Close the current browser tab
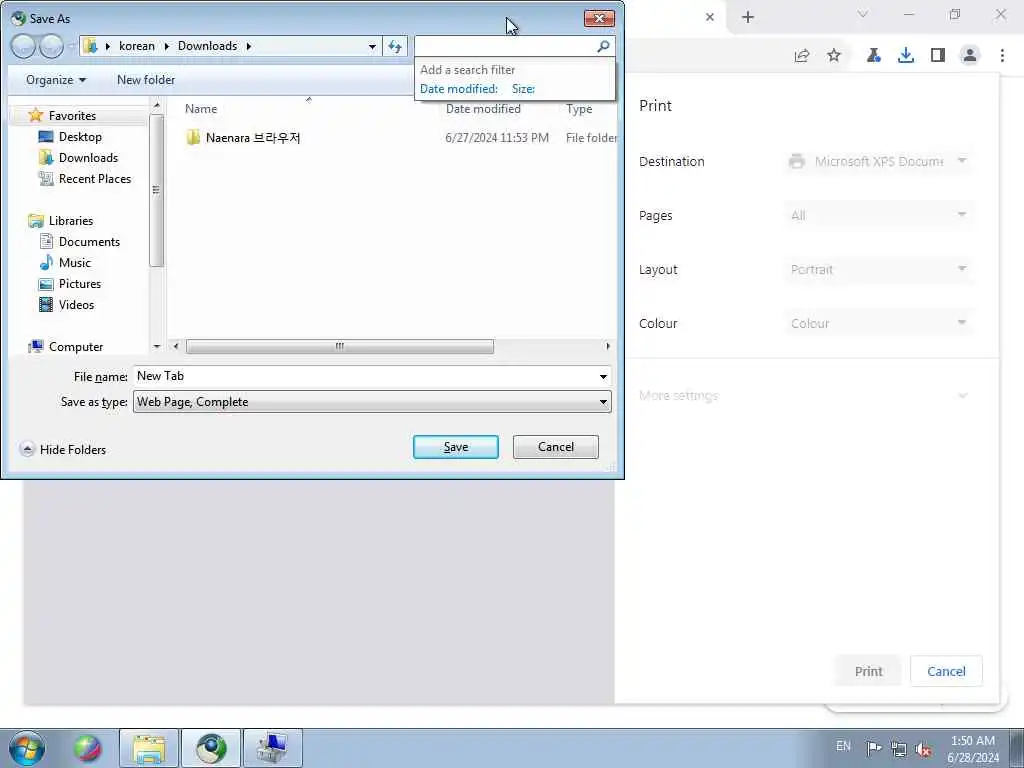Screen dimensions: 1024x768 (x=710, y=17)
